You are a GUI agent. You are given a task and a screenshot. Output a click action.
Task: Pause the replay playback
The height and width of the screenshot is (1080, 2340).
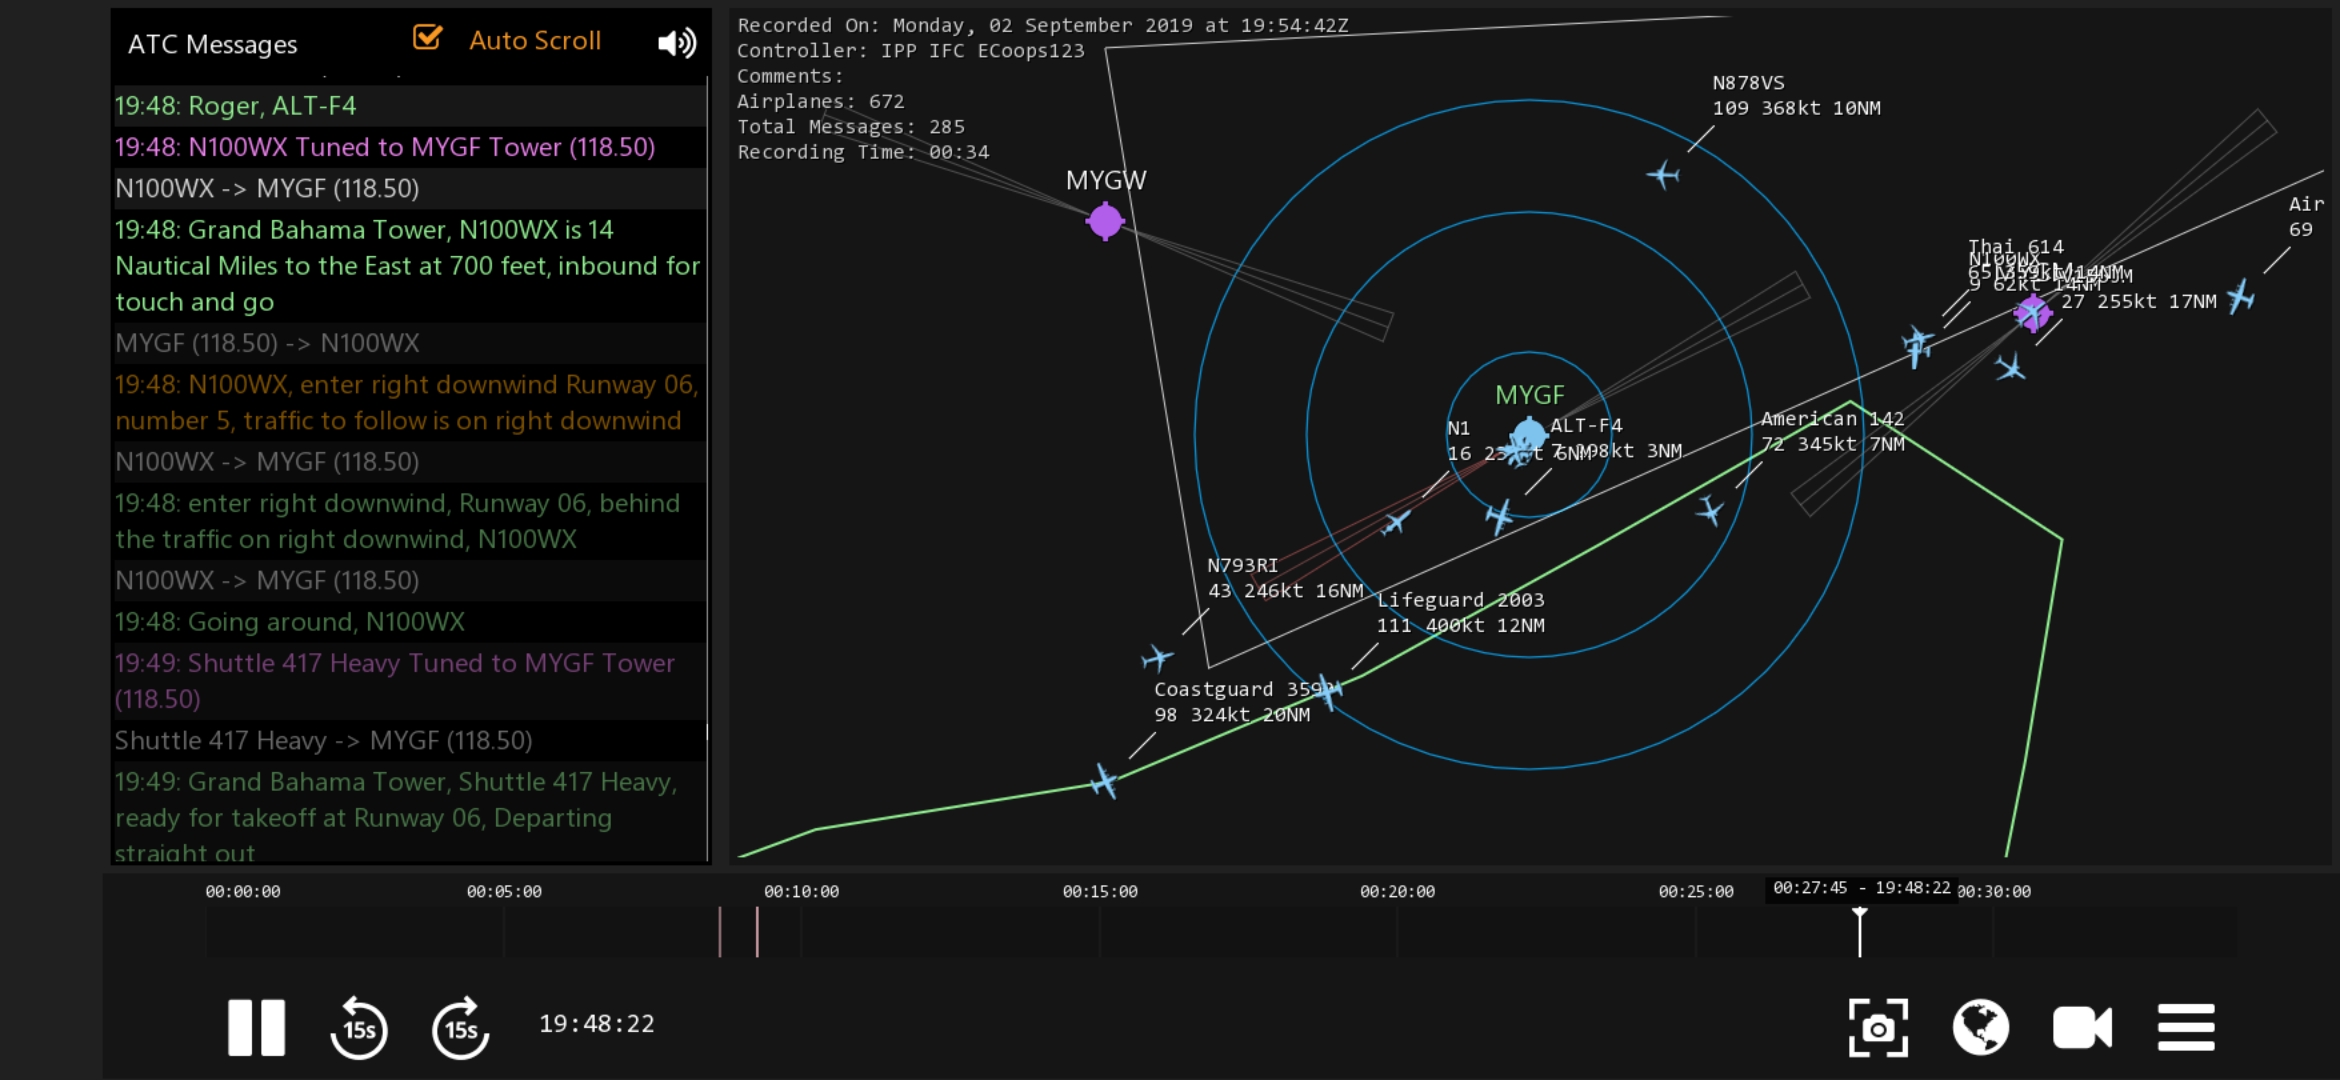pos(256,1027)
